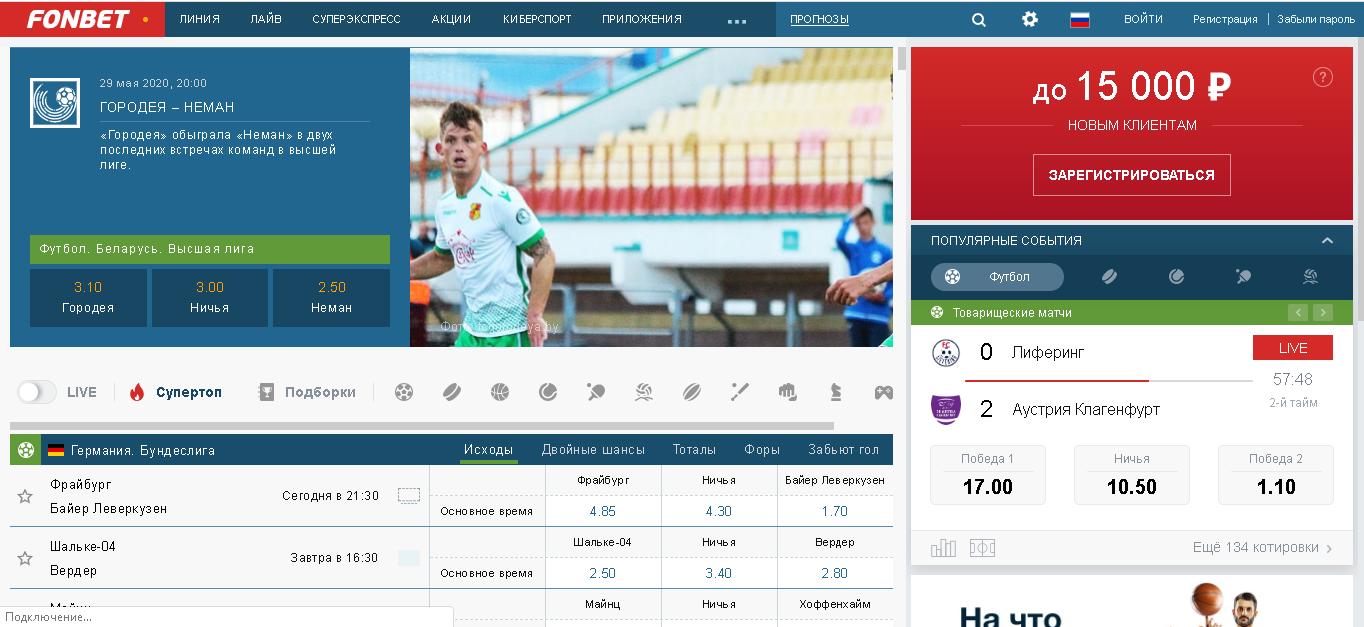1364x627 pixels.
Task: Select tennis ball in Popular events
Action: (x=1177, y=277)
